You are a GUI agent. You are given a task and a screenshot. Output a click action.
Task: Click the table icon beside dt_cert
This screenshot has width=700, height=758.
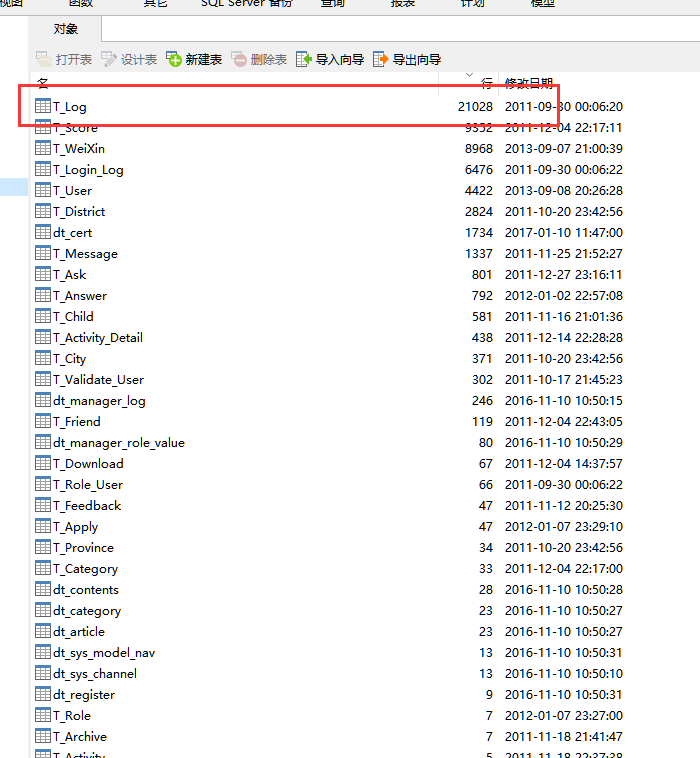pos(43,232)
